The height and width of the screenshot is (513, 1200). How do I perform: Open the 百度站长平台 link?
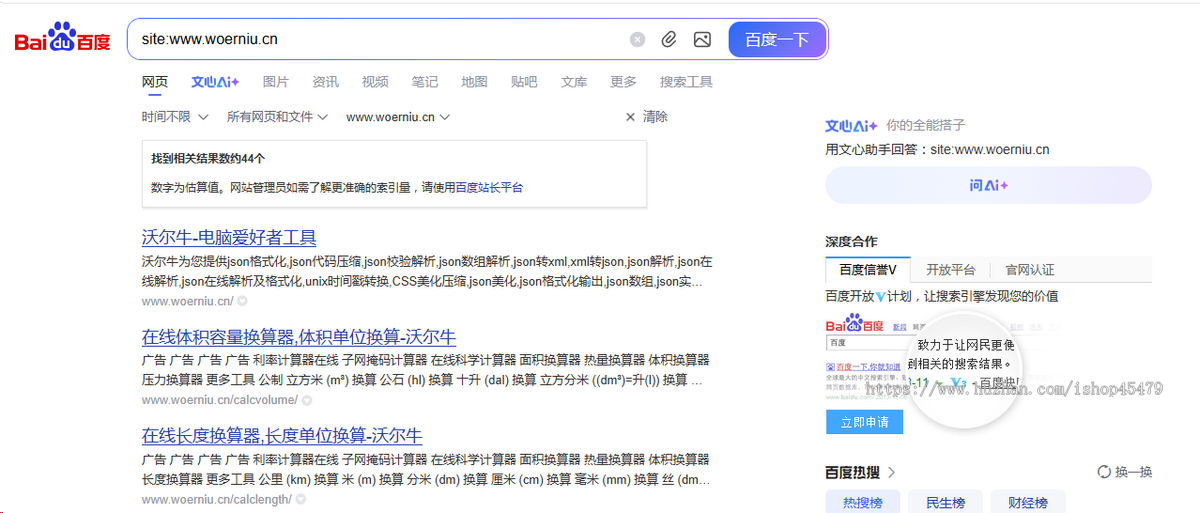489,187
